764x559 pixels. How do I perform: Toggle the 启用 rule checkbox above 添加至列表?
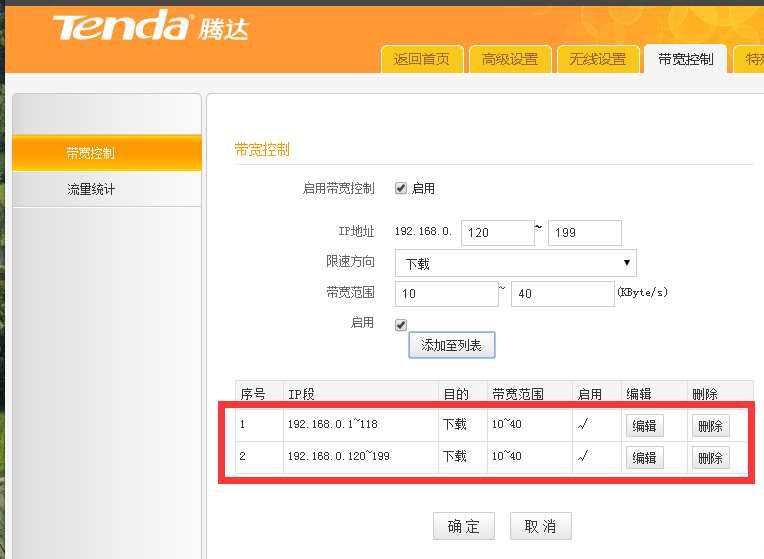click(x=401, y=324)
